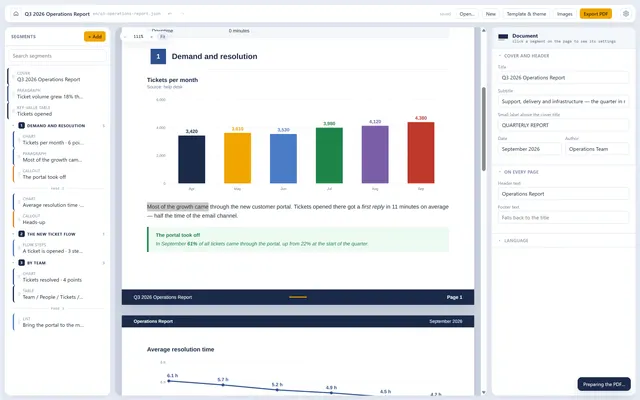Open the Open… file menu
The image size is (640, 400).
(x=467, y=14)
